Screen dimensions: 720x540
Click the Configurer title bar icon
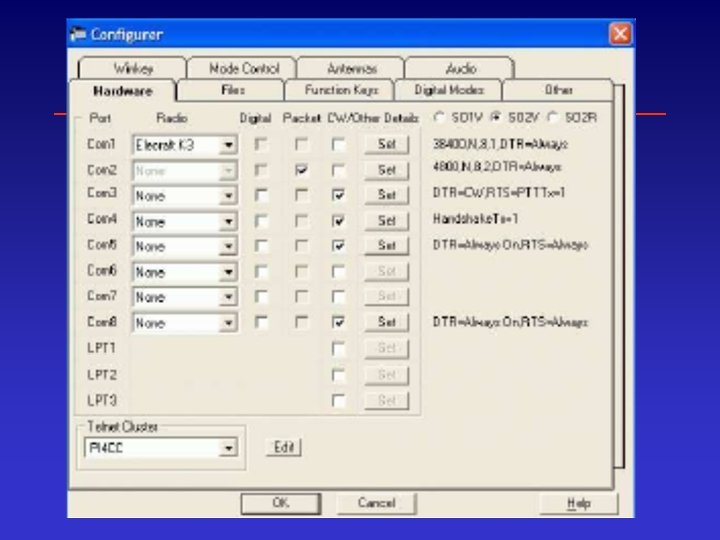(x=78, y=34)
